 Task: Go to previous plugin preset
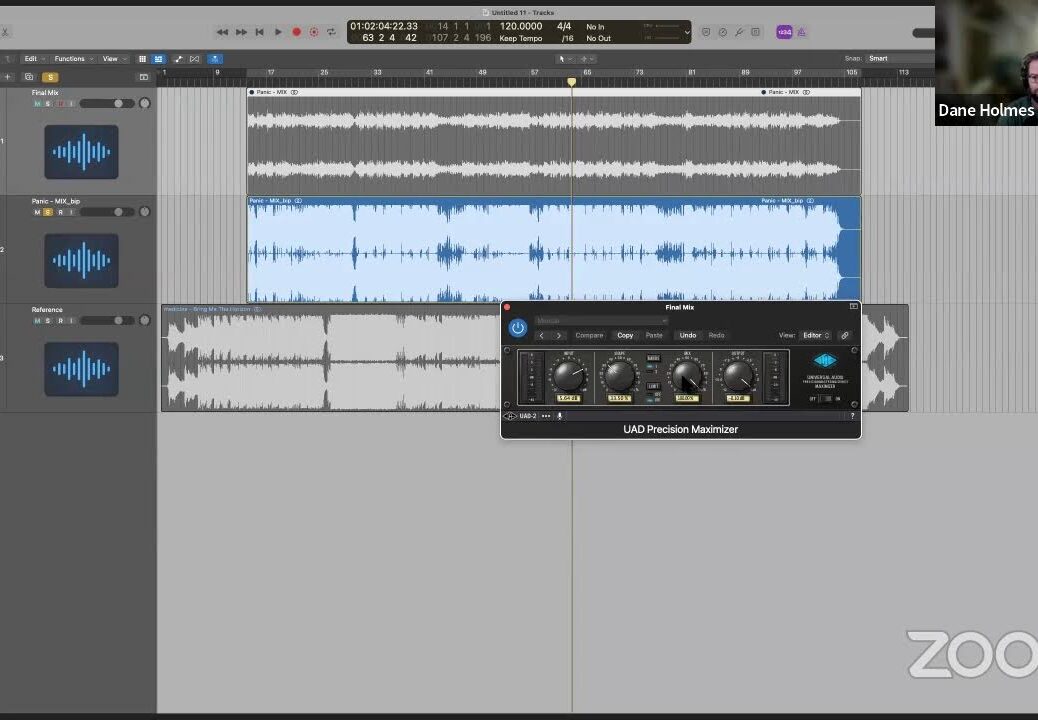pyautogui.click(x=542, y=336)
